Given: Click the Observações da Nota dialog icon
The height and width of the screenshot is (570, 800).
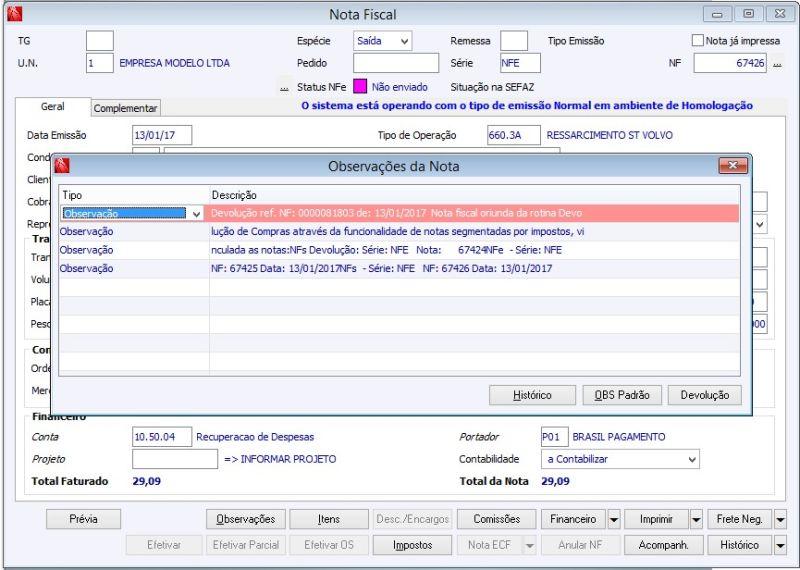Looking at the screenshot, I should (62, 165).
